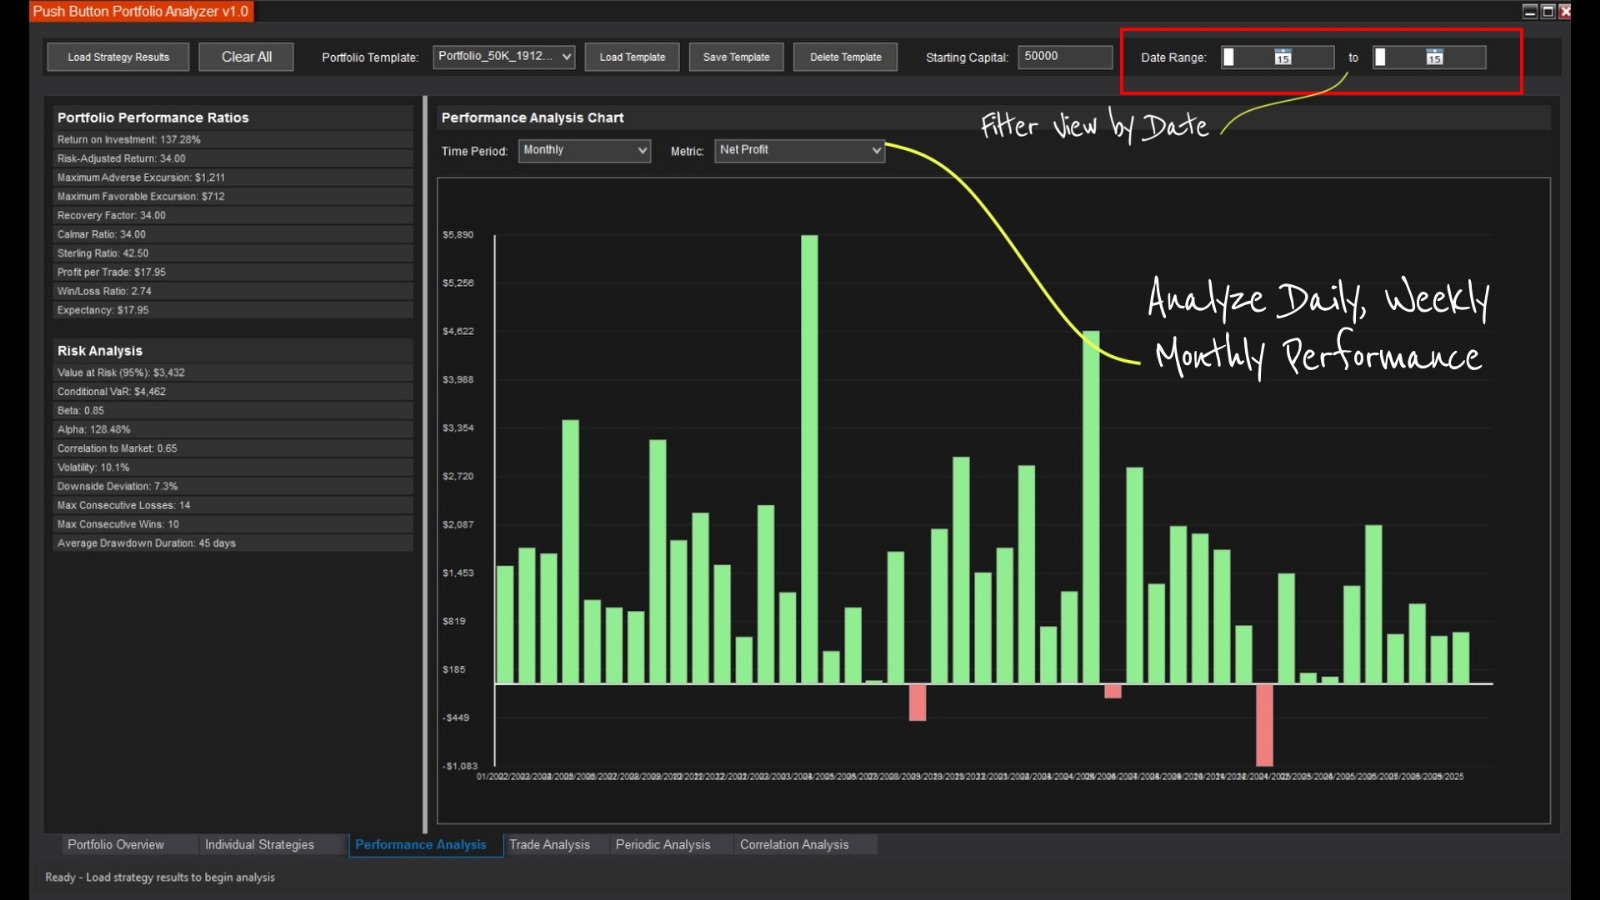Switch to the Portfolio Overview tab

point(115,845)
